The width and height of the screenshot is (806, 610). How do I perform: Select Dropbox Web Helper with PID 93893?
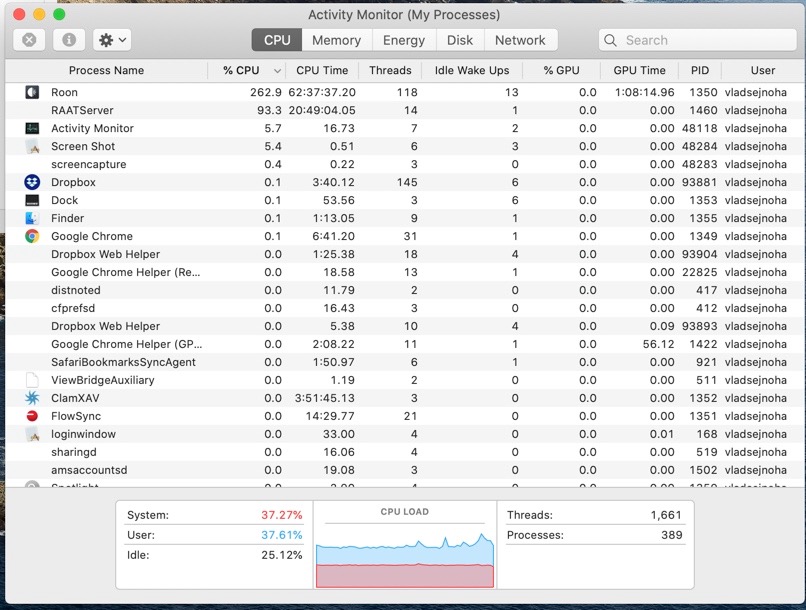(x=405, y=326)
